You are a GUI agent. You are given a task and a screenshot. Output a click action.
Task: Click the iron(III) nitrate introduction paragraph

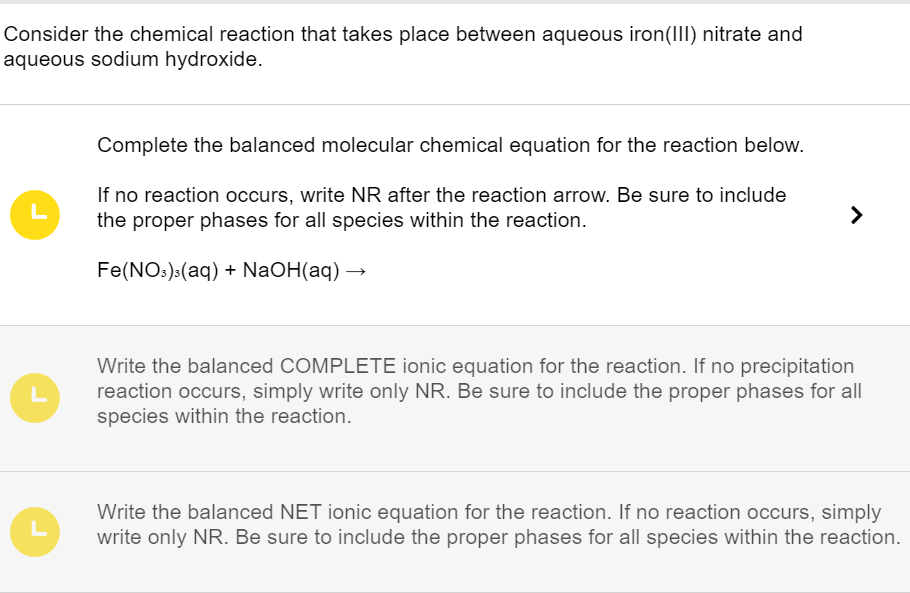click(404, 46)
